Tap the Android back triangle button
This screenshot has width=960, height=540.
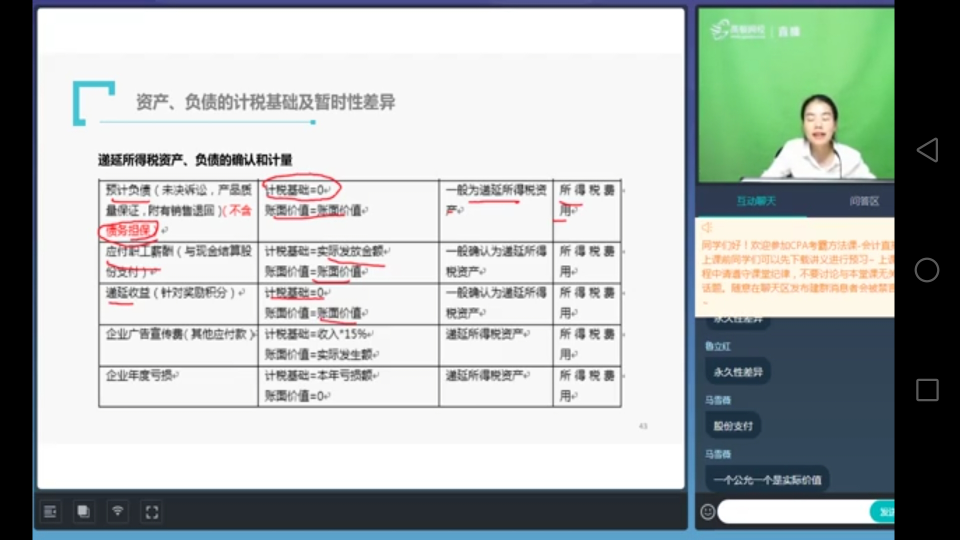click(927, 150)
